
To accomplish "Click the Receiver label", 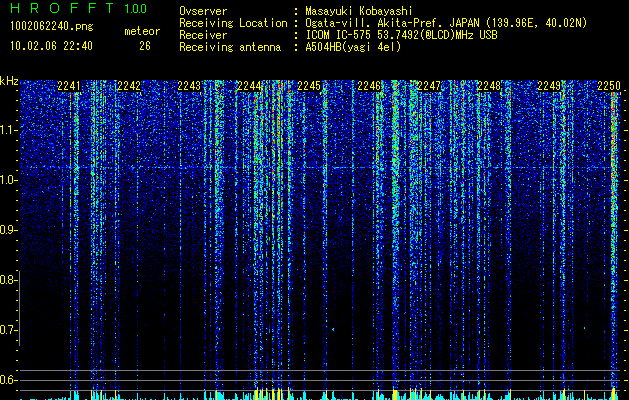I will point(203,35).
